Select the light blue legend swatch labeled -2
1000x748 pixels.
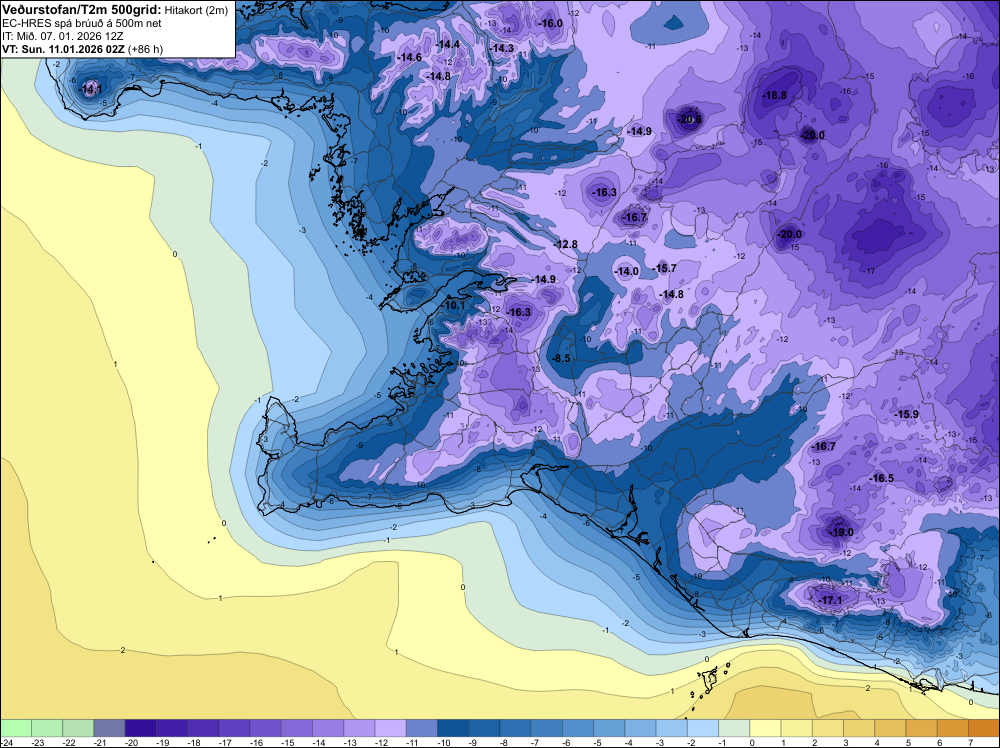(703, 728)
